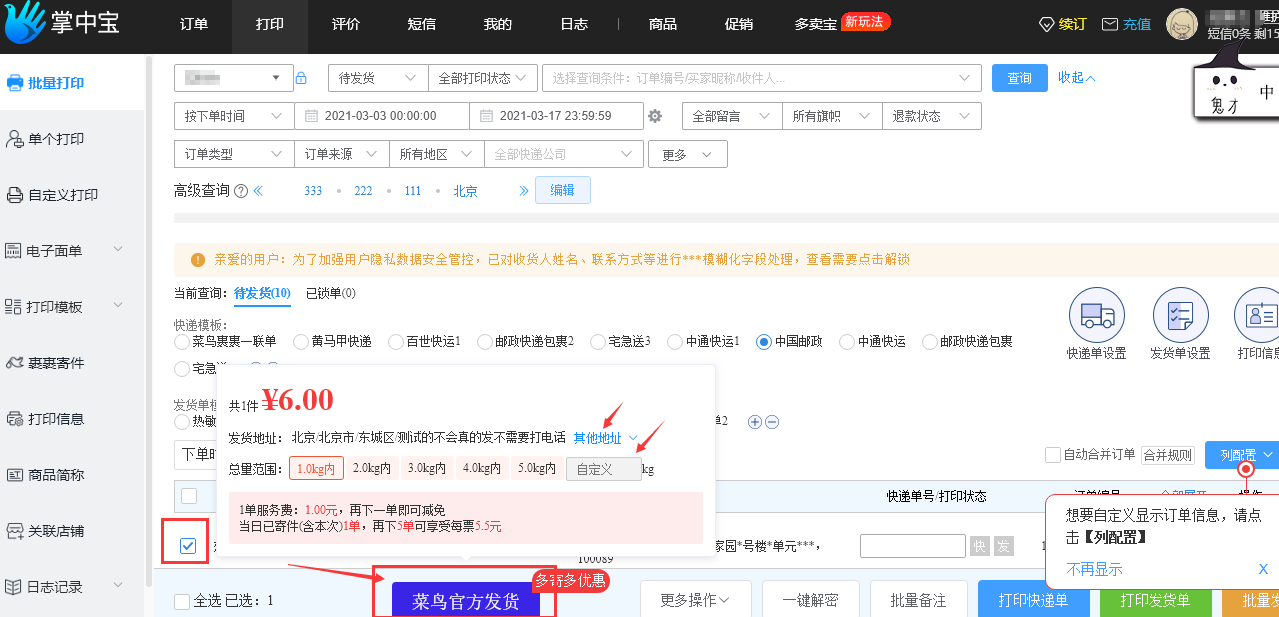
Task: Uncheck the selected order row checkbox
Action: point(188,546)
